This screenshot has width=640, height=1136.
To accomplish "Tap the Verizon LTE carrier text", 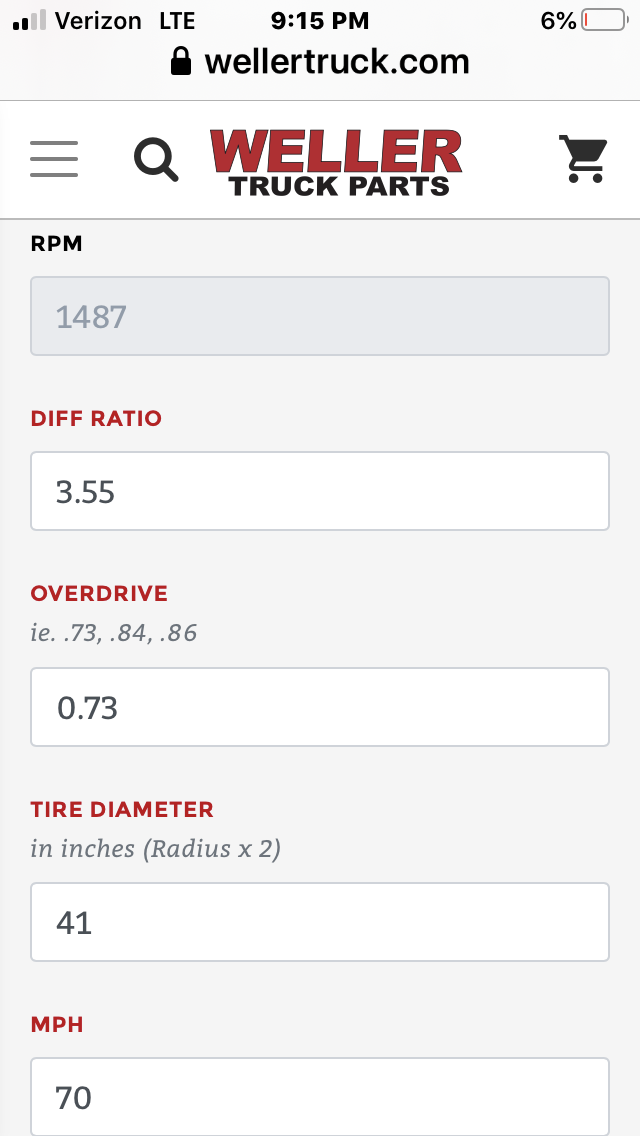I will point(125,21).
